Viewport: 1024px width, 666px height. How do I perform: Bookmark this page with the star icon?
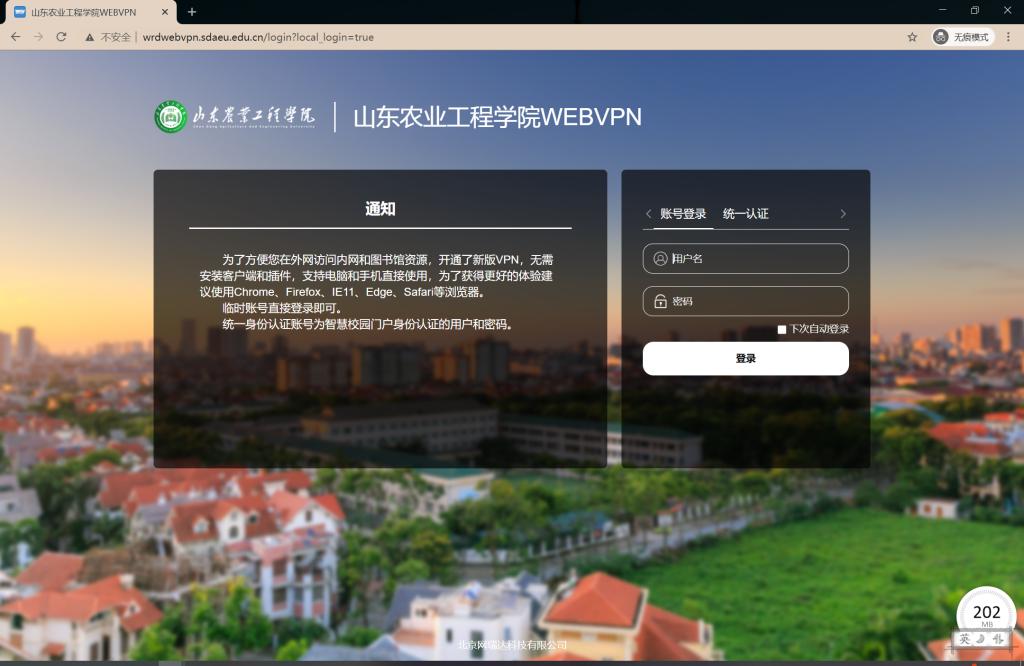pos(912,37)
